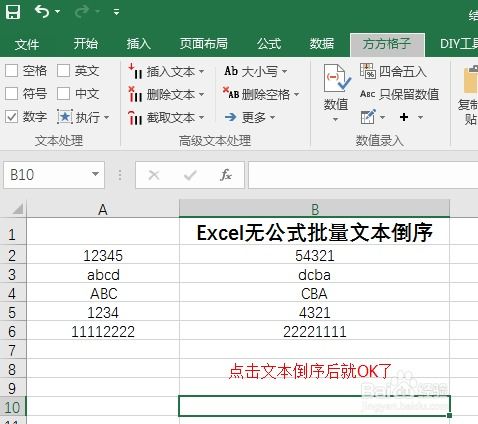Click the formula bar confirm checkmark icon
This screenshot has height=424, width=478.
click(190, 175)
